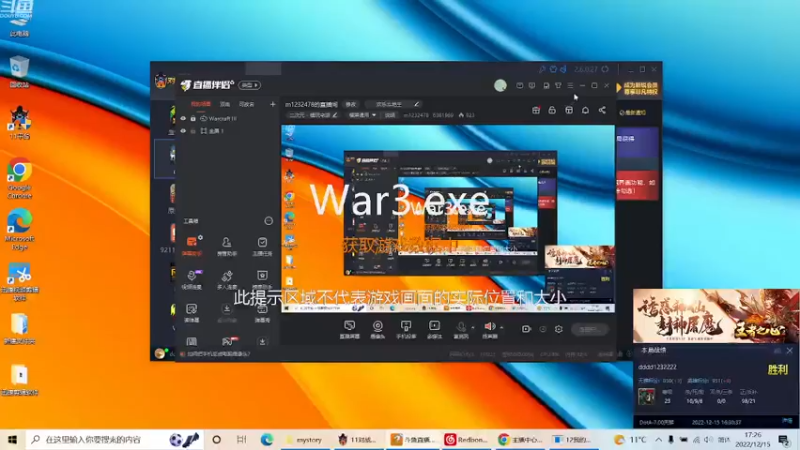Switch to the first red scene tab
The height and width of the screenshot is (450, 800).
(x=201, y=104)
